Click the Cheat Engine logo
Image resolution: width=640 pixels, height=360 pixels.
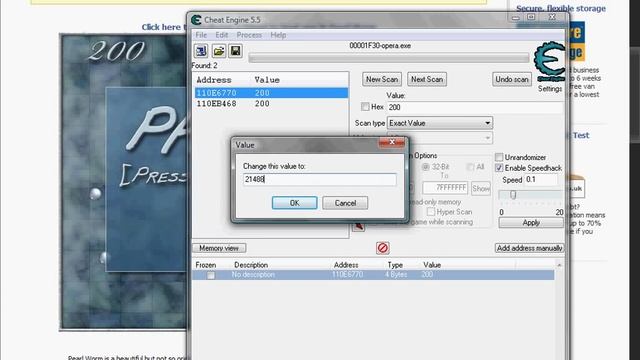click(549, 62)
